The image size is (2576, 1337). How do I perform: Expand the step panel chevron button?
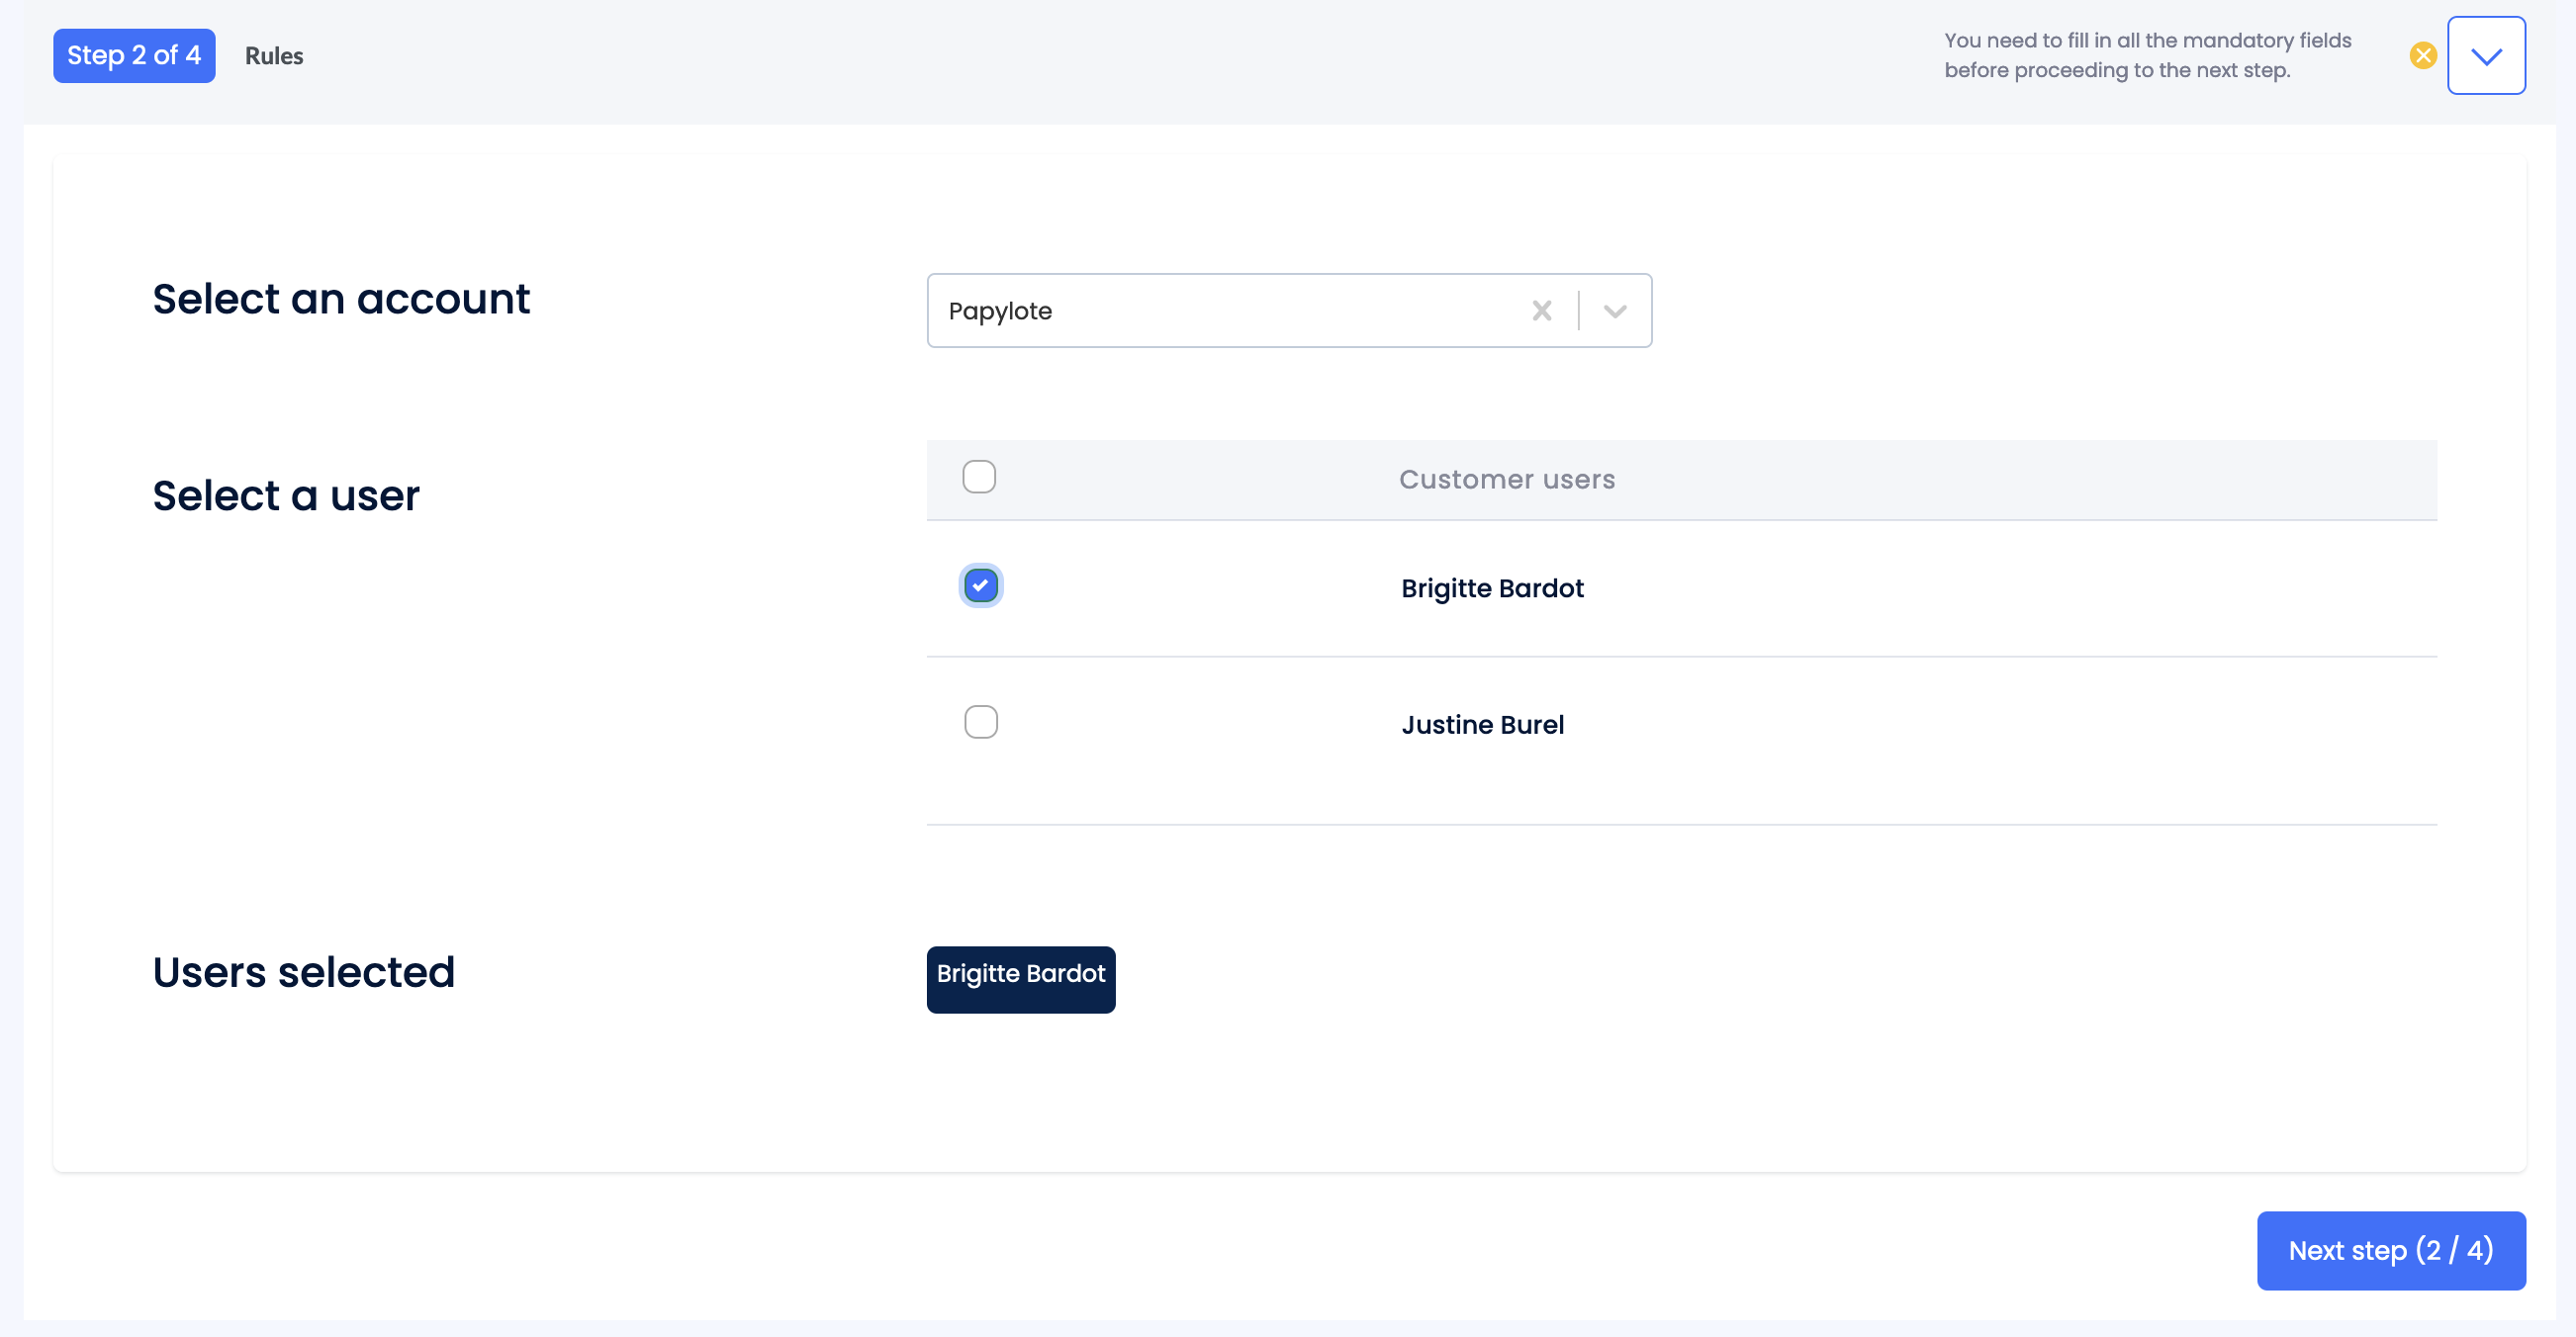[x=2485, y=56]
